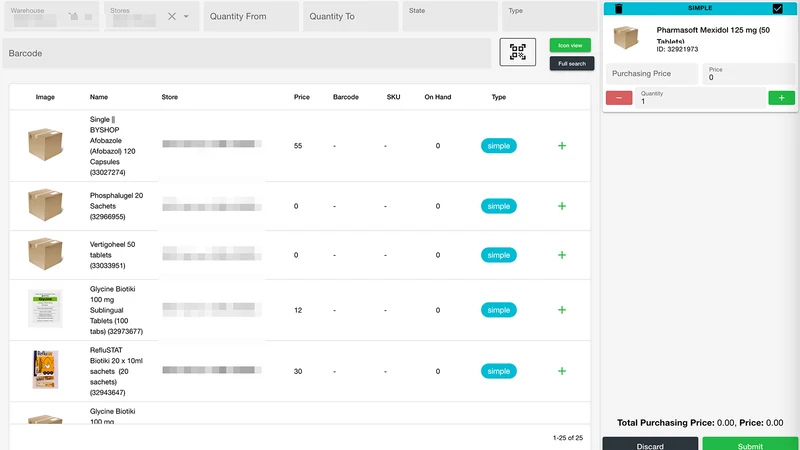Open RefluSTAT Biotiki product image
This screenshot has height=450, width=800.
pyautogui.click(x=45, y=369)
